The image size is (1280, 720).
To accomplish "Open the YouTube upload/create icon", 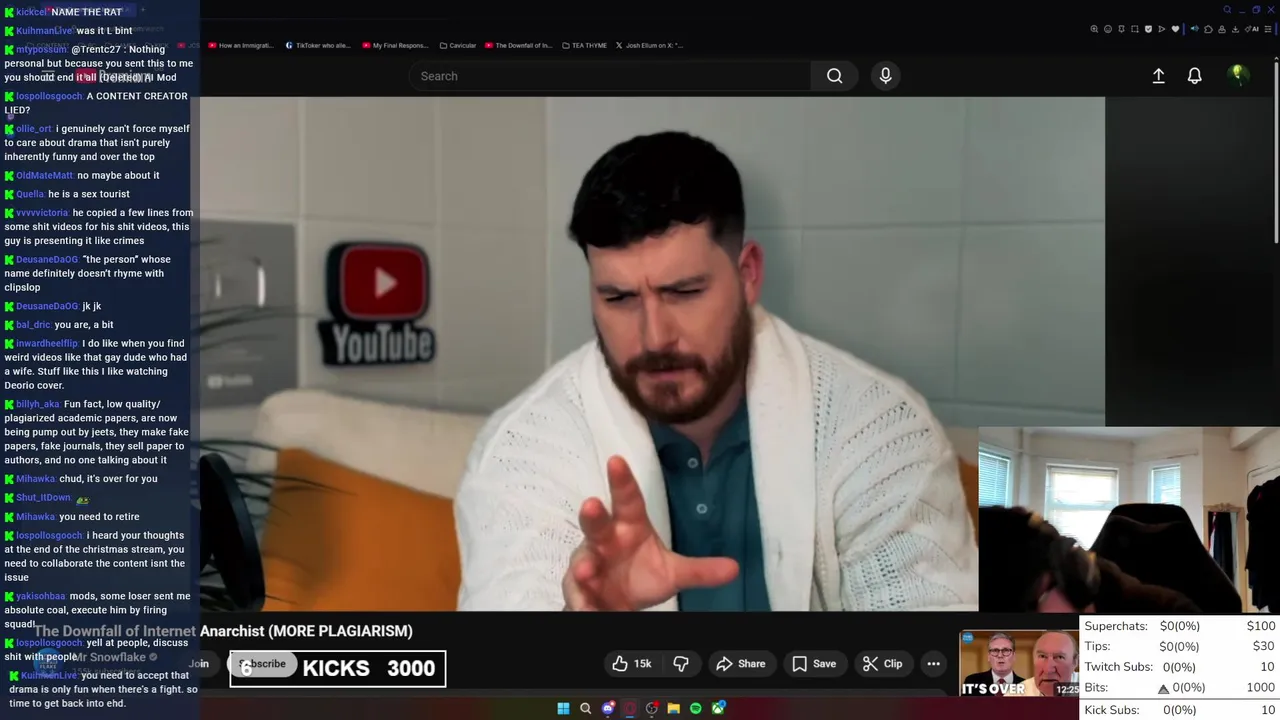I will (x=1158, y=76).
